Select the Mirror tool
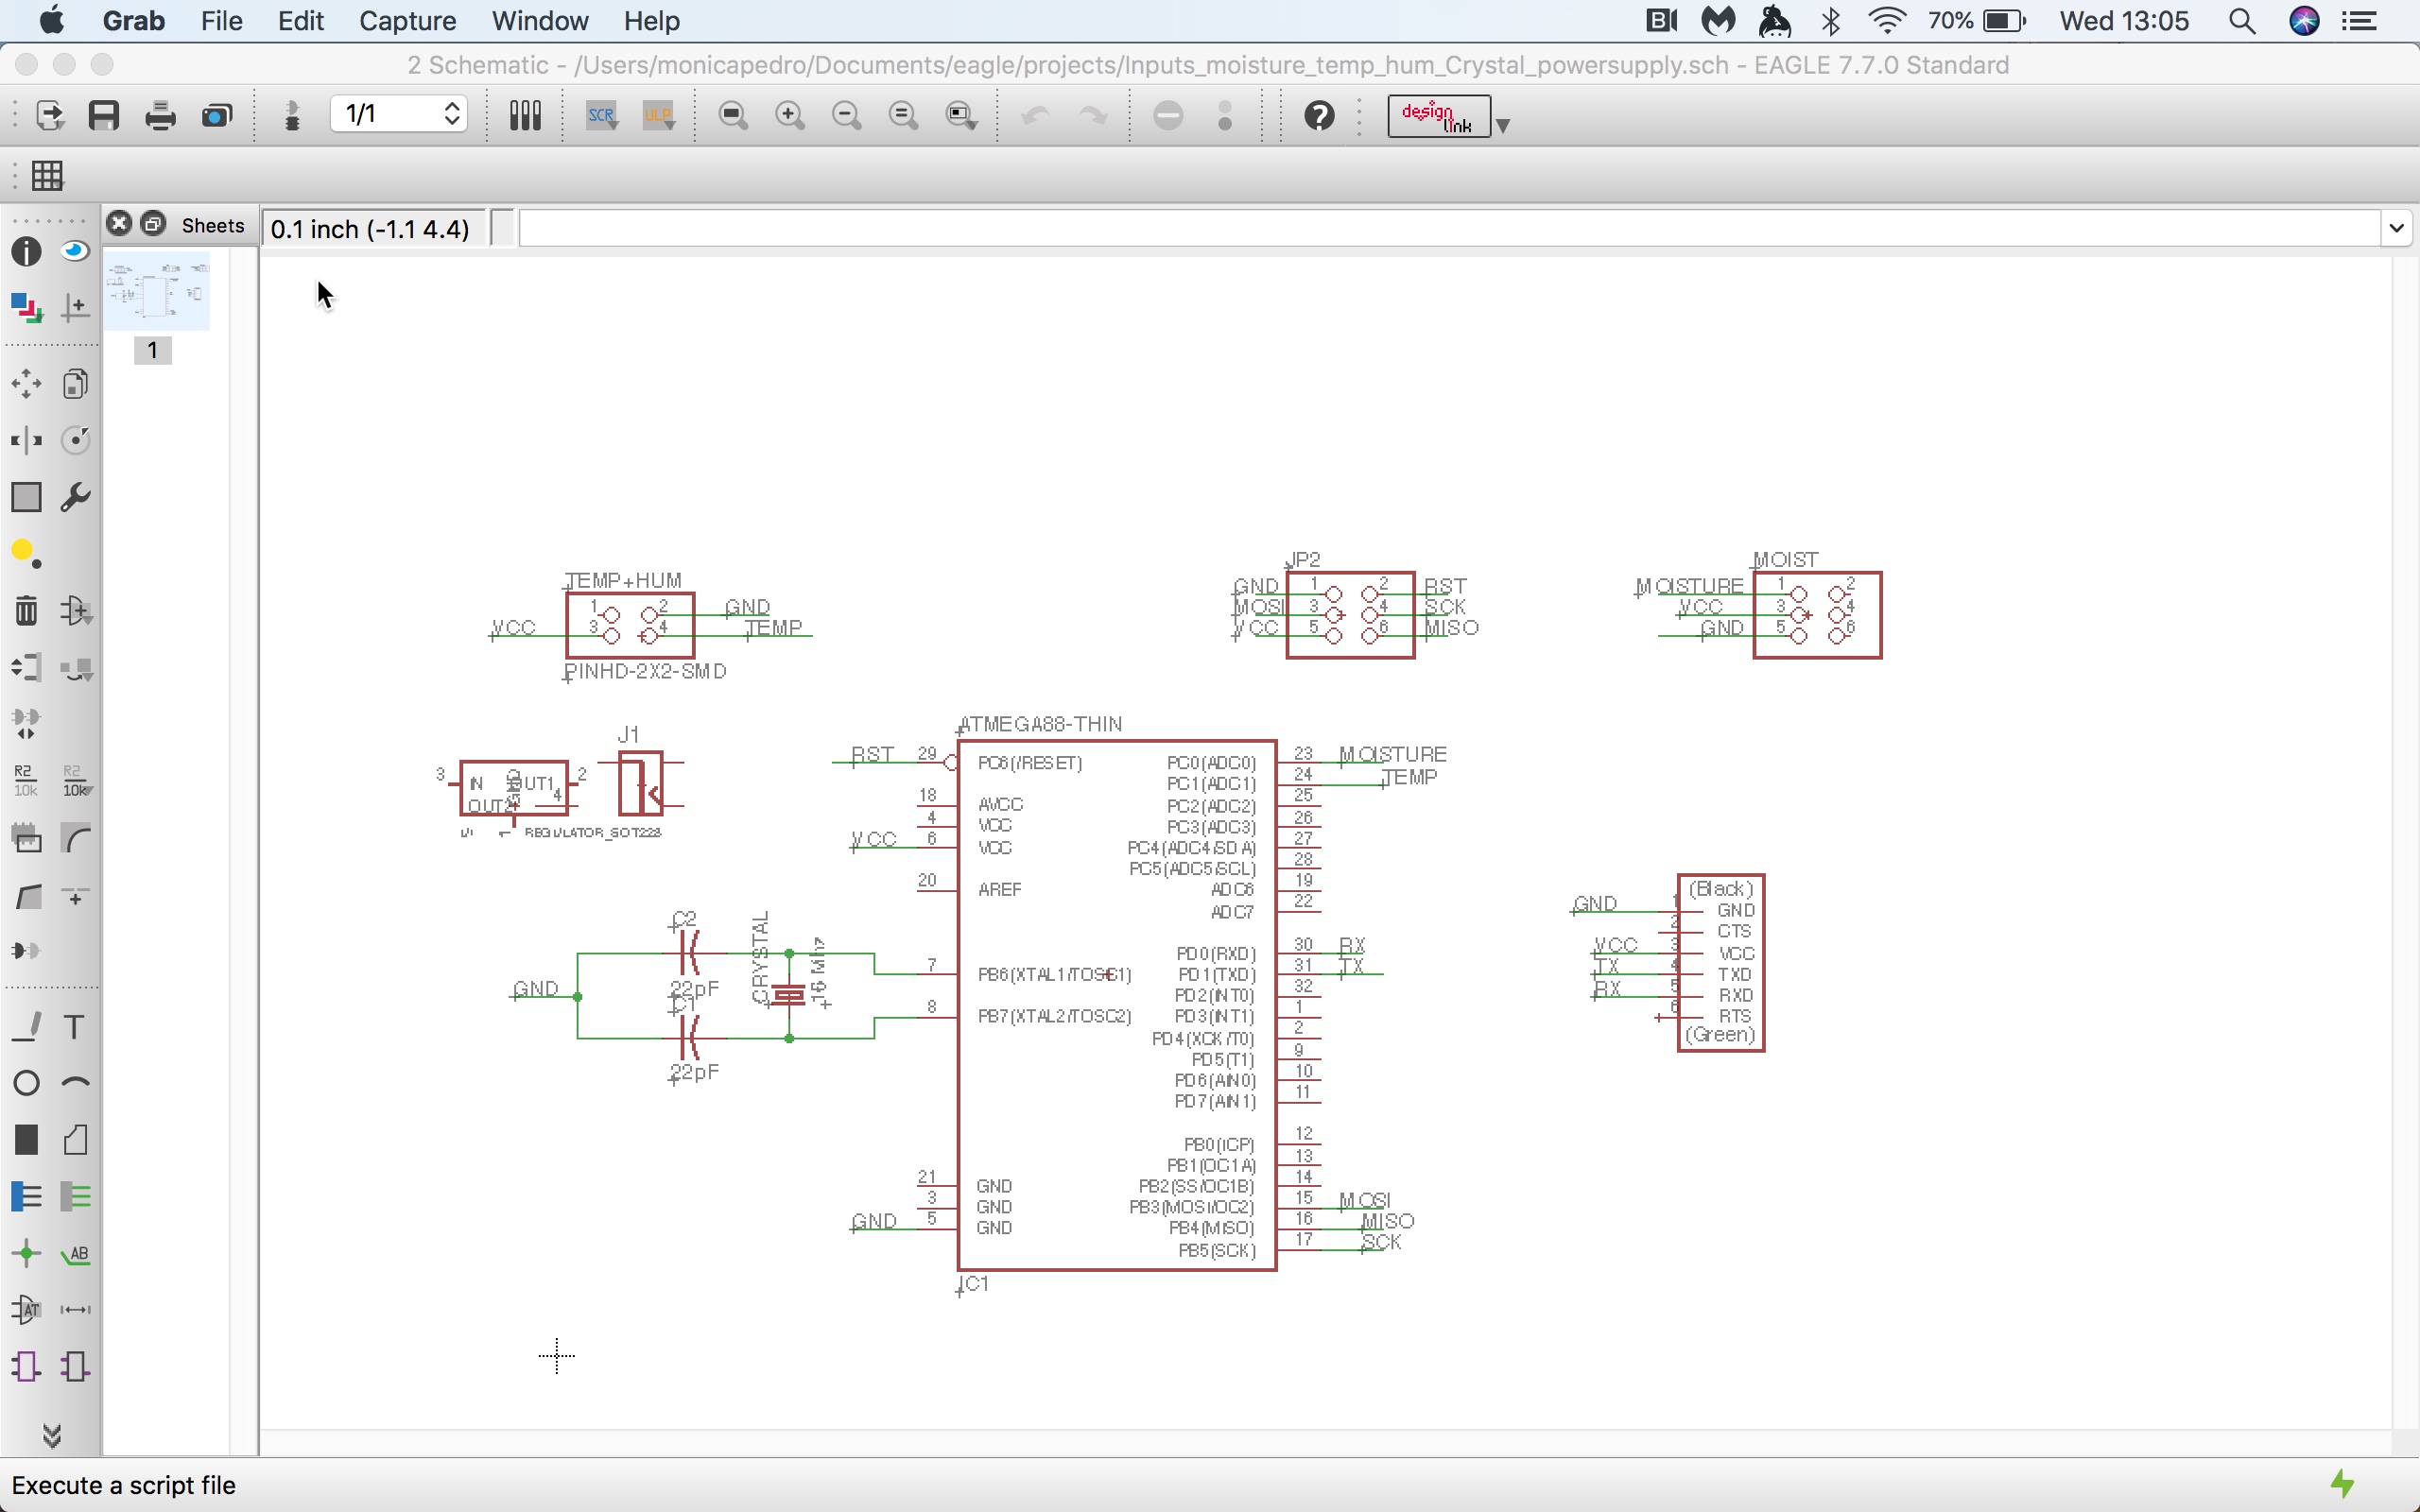Image resolution: width=2420 pixels, height=1512 pixels. (x=26, y=440)
